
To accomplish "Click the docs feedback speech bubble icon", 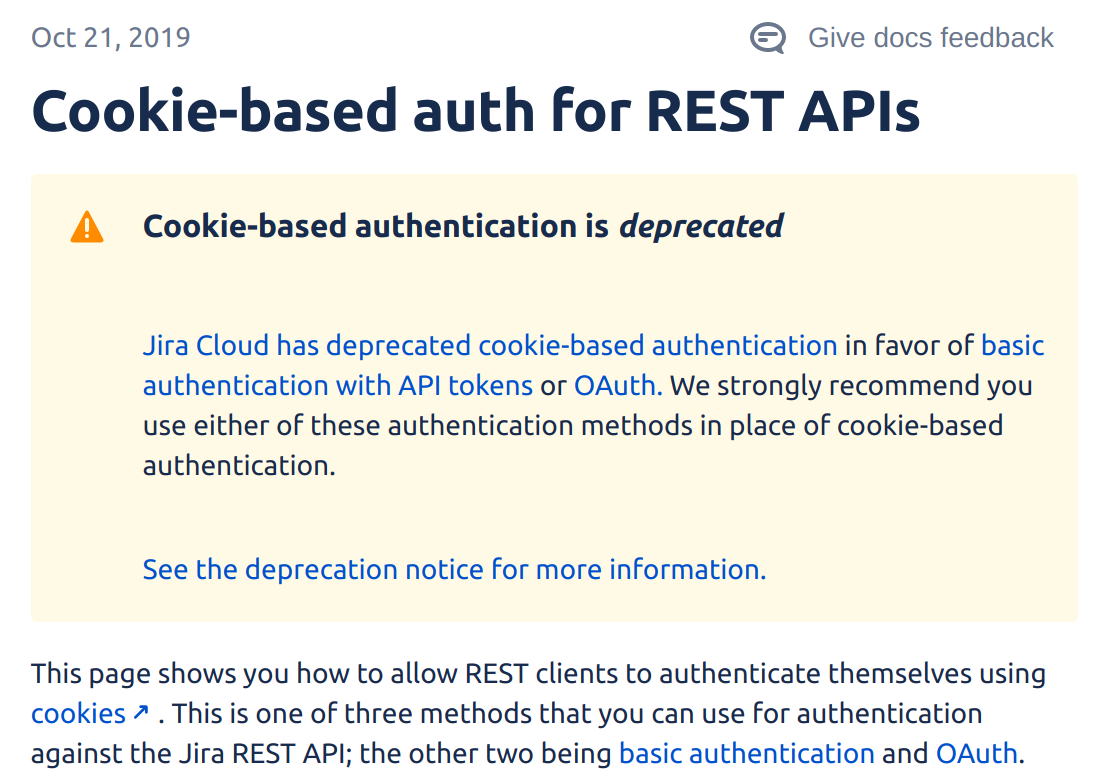I will pyautogui.click(x=767, y=38).
